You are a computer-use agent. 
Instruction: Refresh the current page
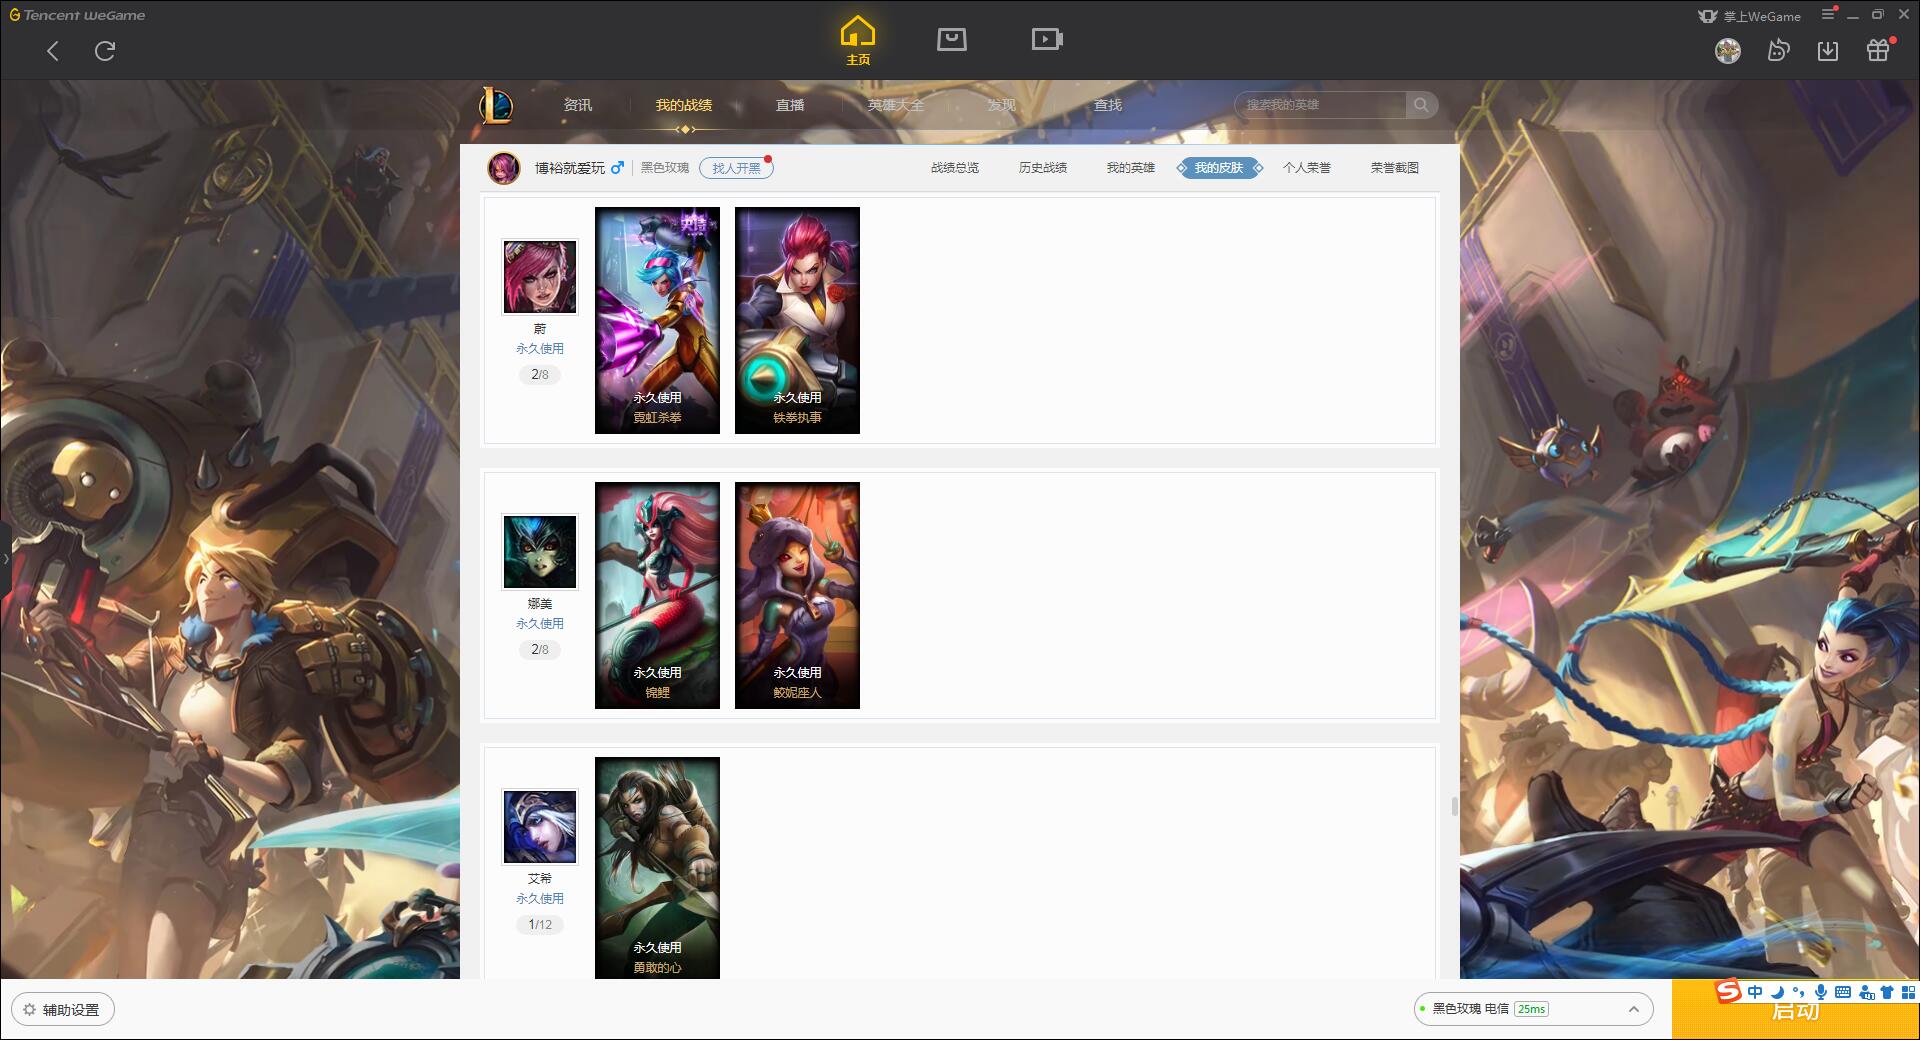105,51
